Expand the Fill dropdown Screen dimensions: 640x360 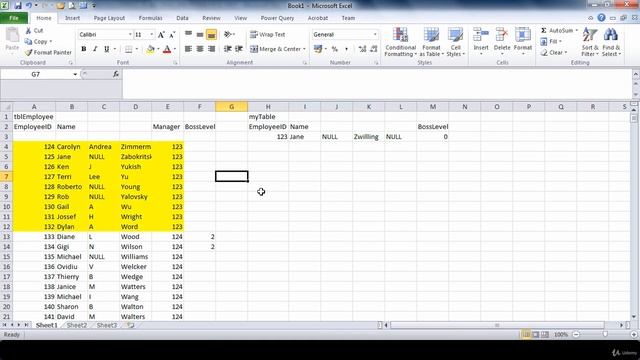click(560, 42)
